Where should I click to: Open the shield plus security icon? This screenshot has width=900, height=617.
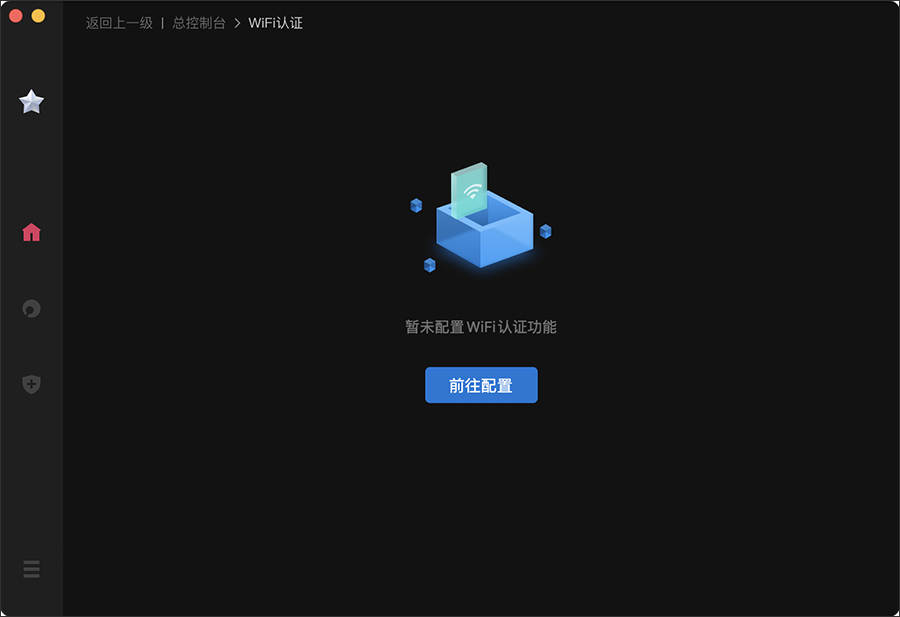[x=32, y=384]
